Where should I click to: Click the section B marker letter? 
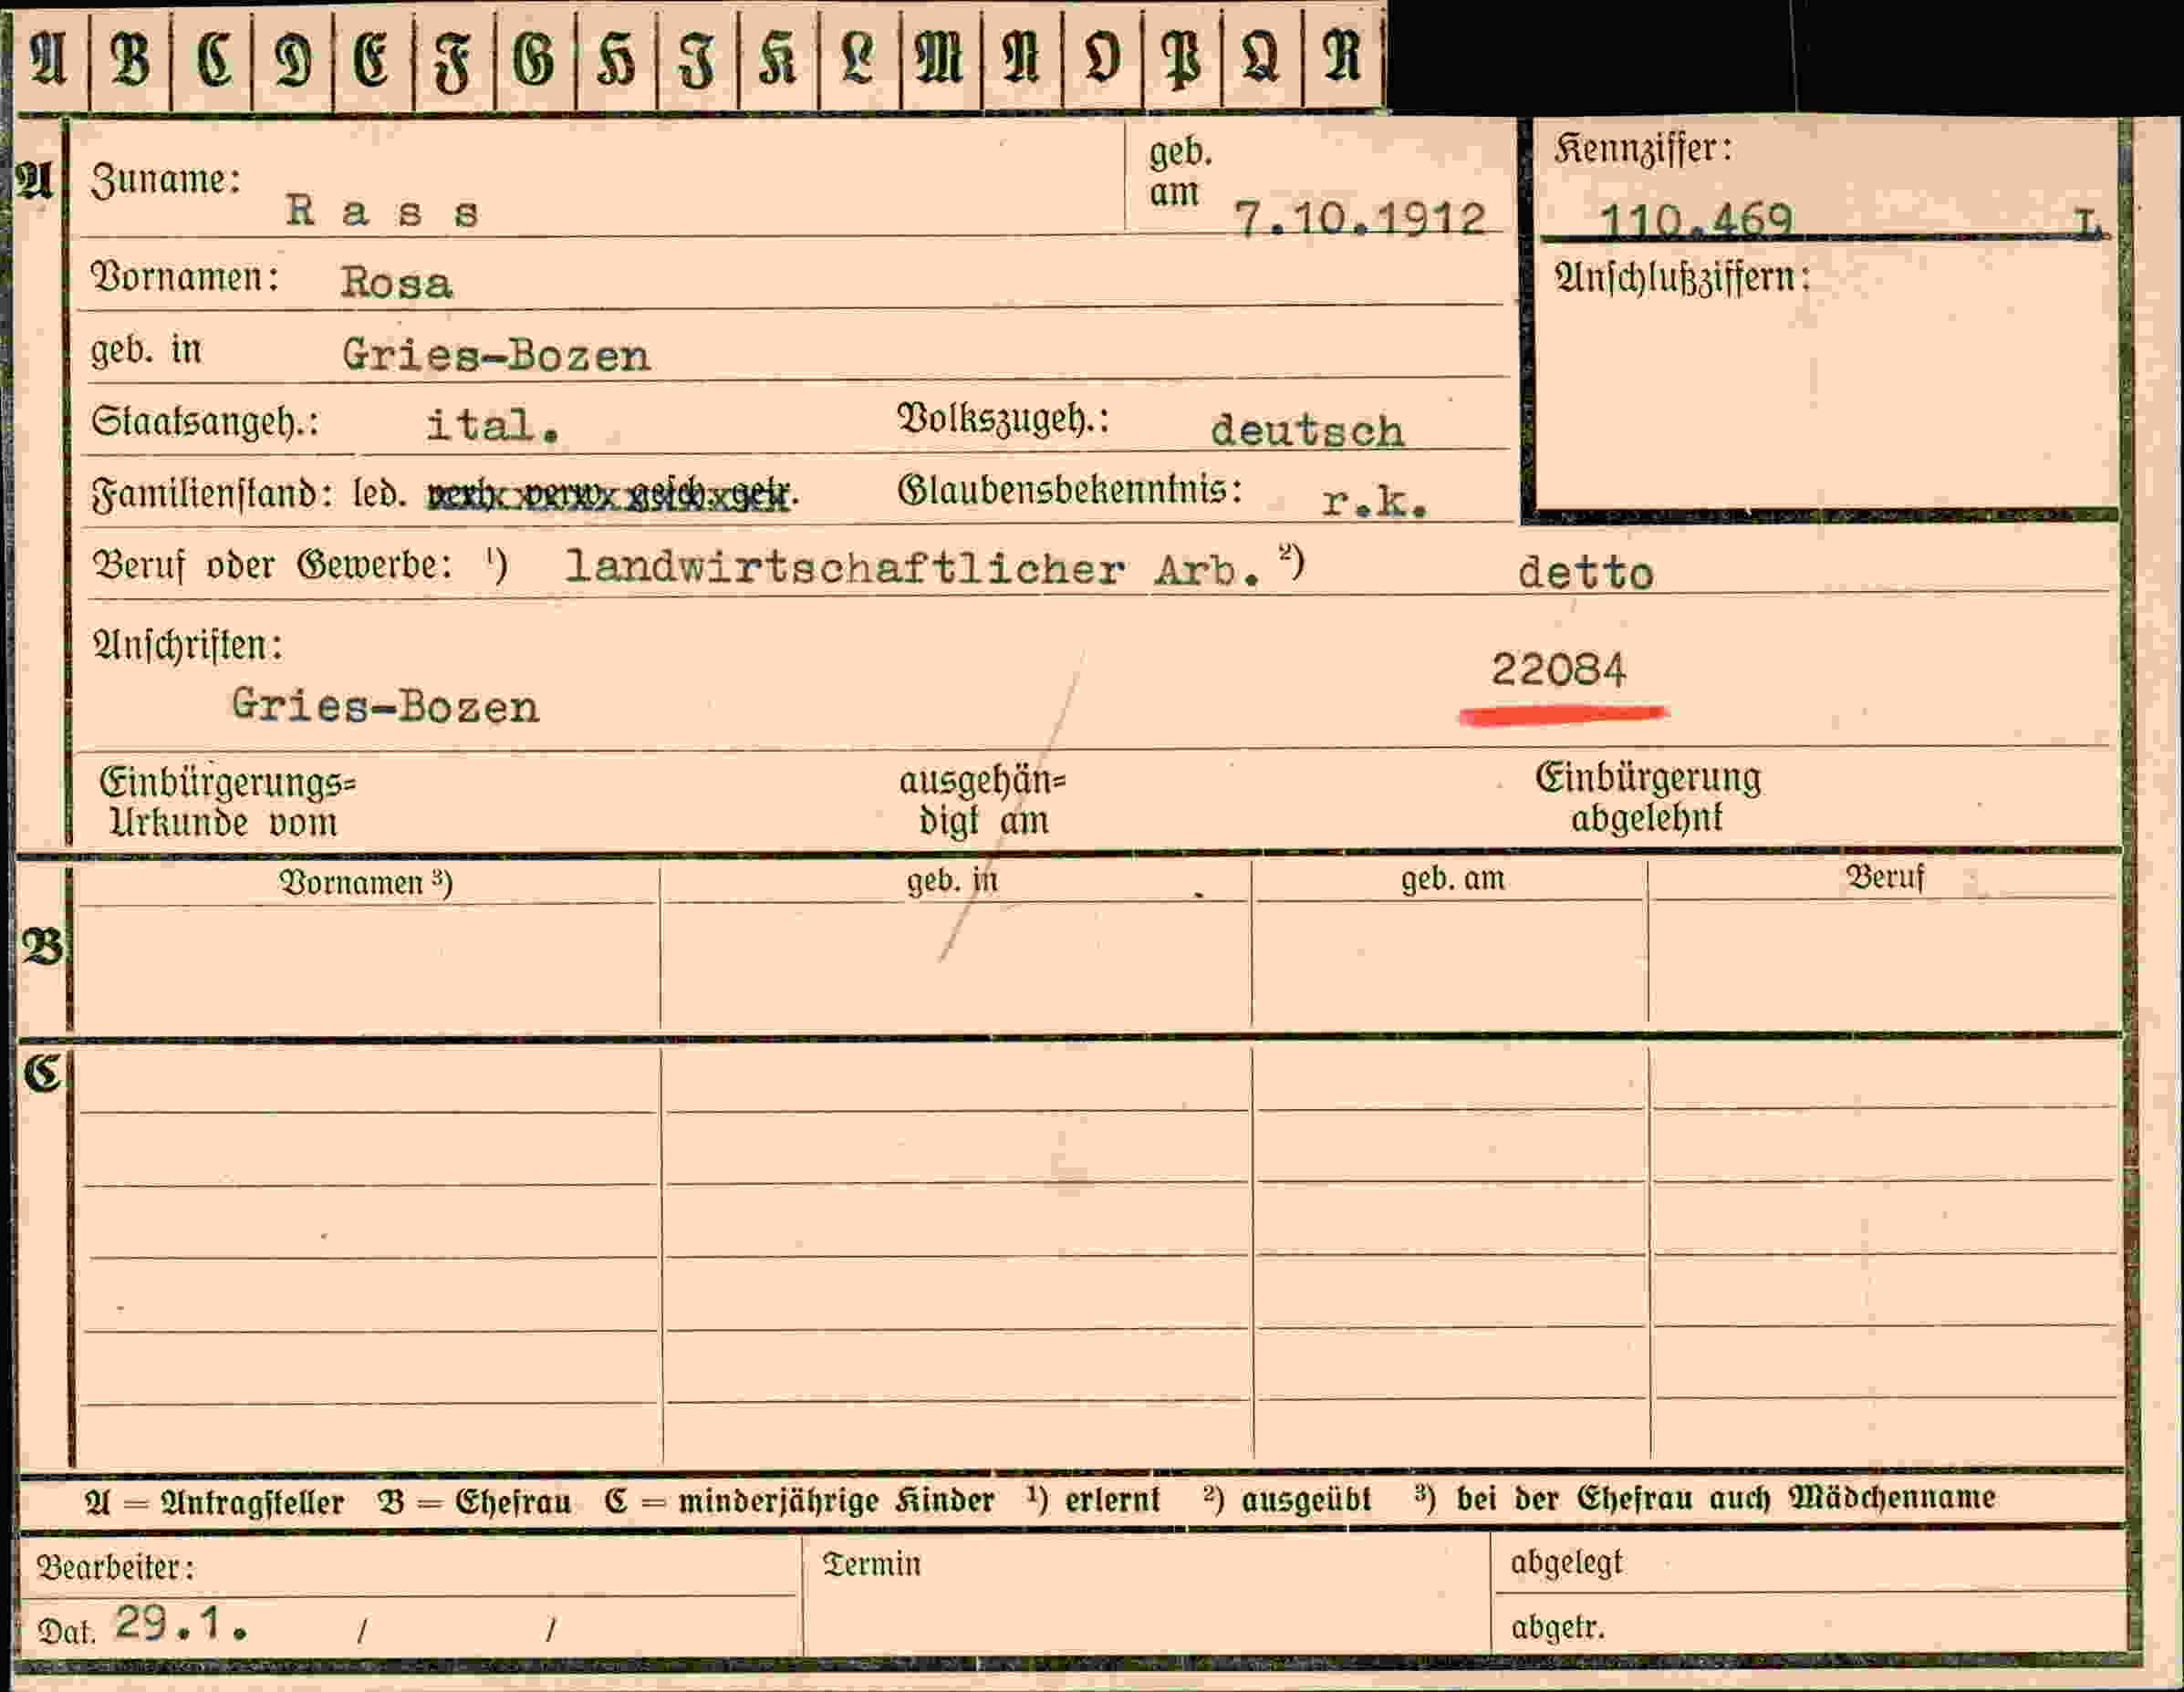pos(42,946)
